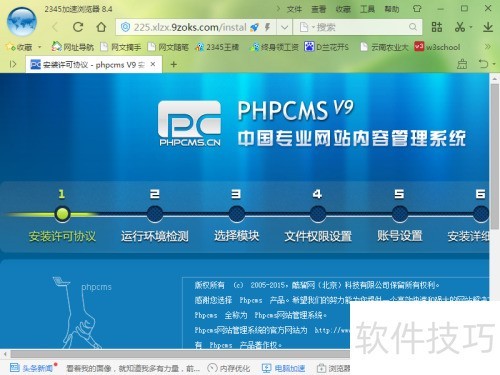Open the 工具 menu
The height and width of the screenshot is (375, 500).
tap(367, 9)
